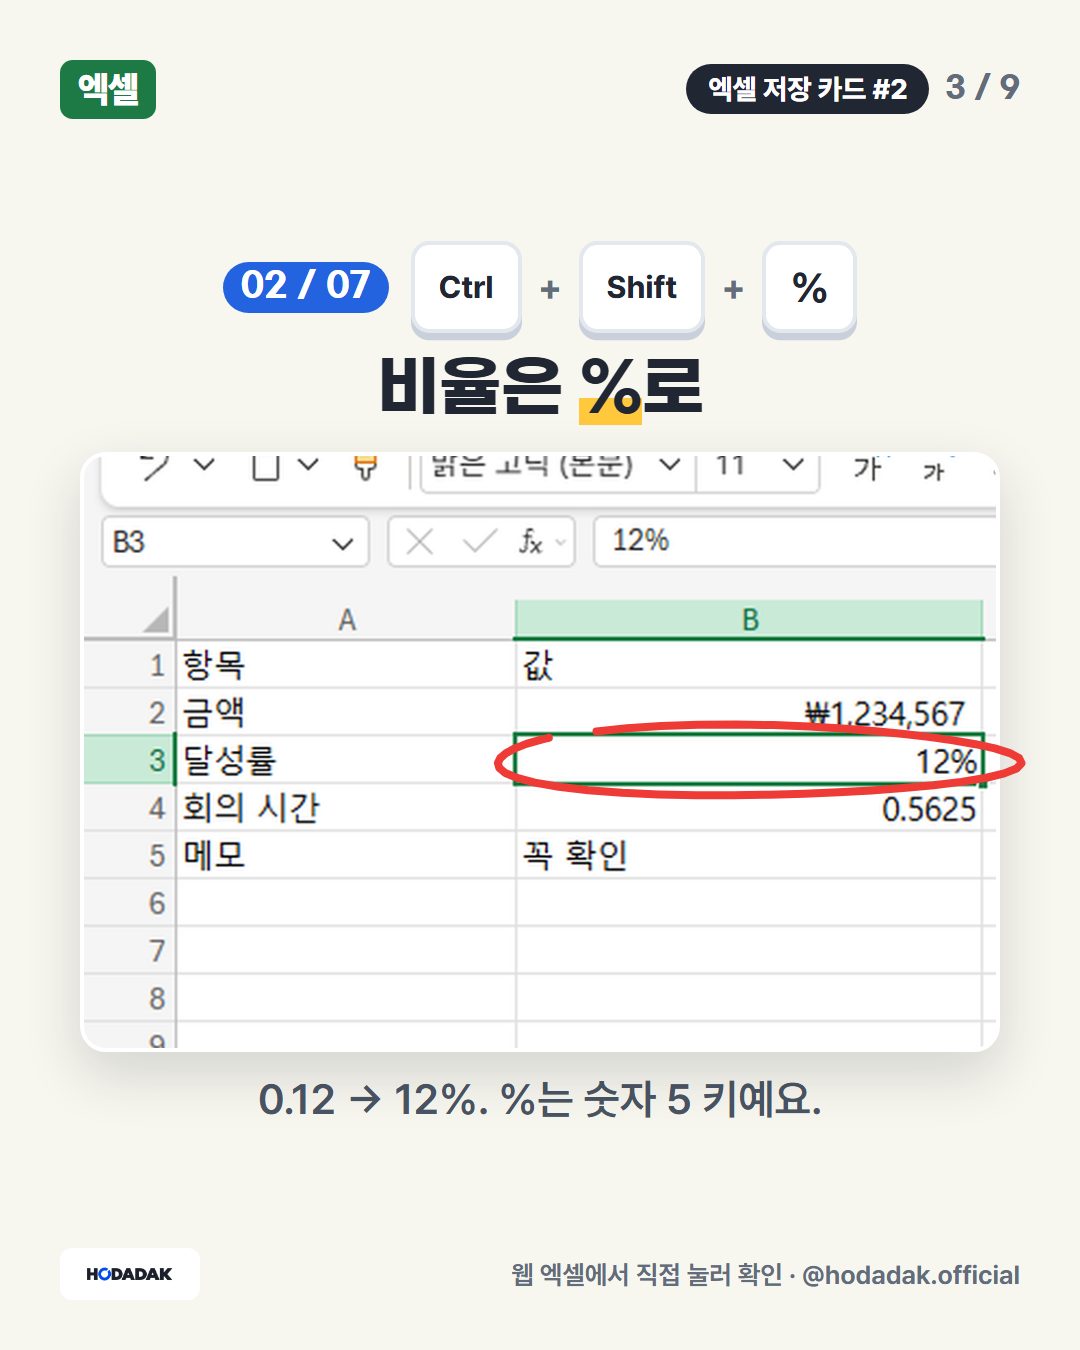This screenshot has width=1080, height=1350.
Task: Select row 6 header
Action: [130, 904]
